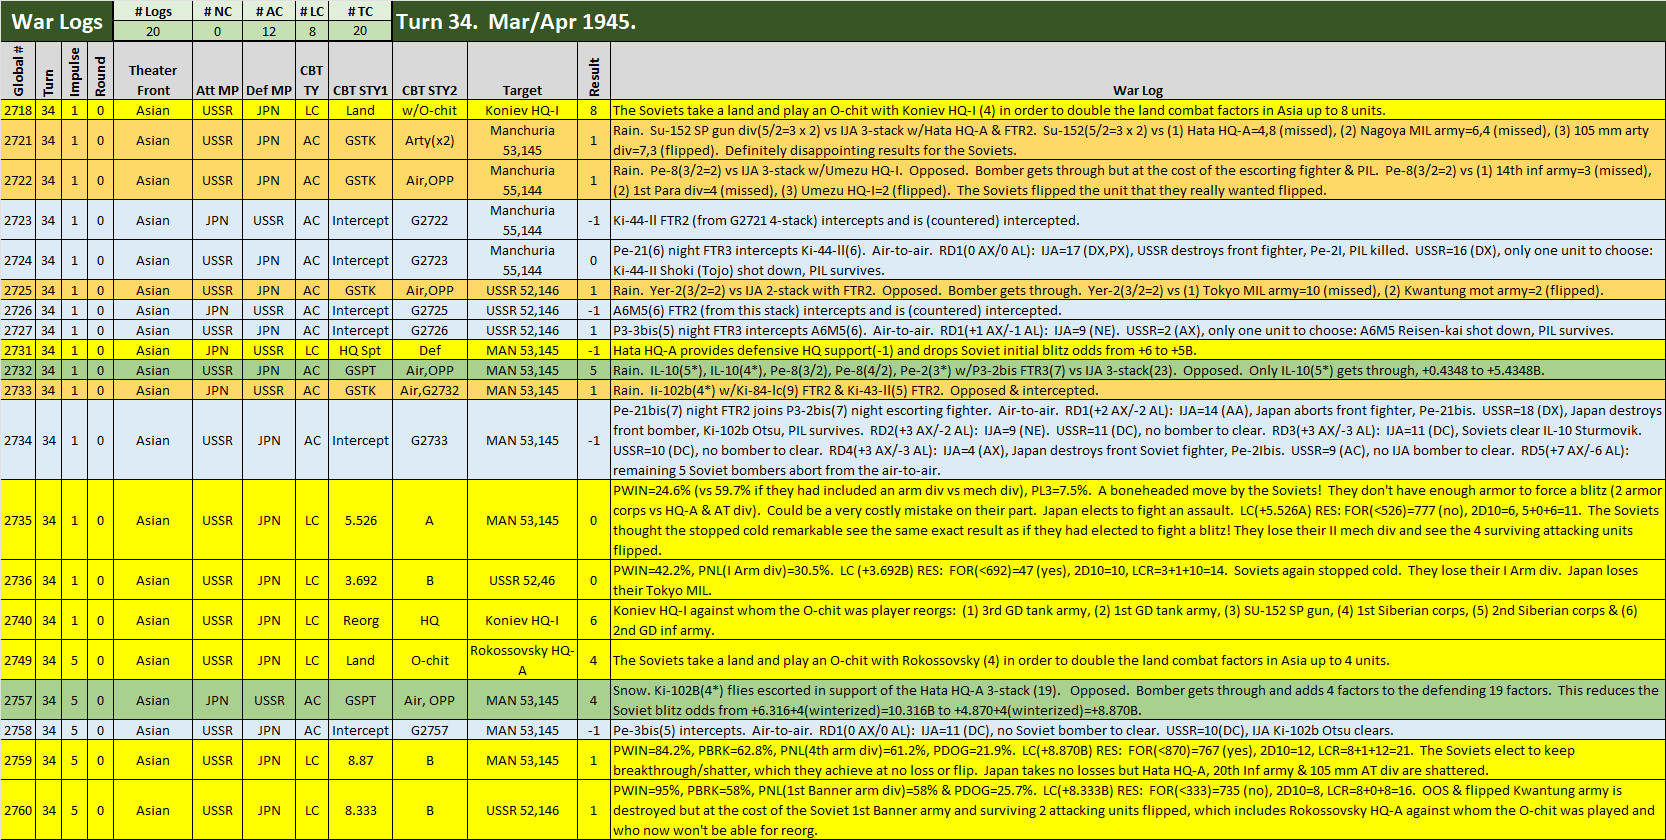Select the "Impulse" column header
The width and height of the screenshot is (1666, 840).
click(x=74, y=71)
